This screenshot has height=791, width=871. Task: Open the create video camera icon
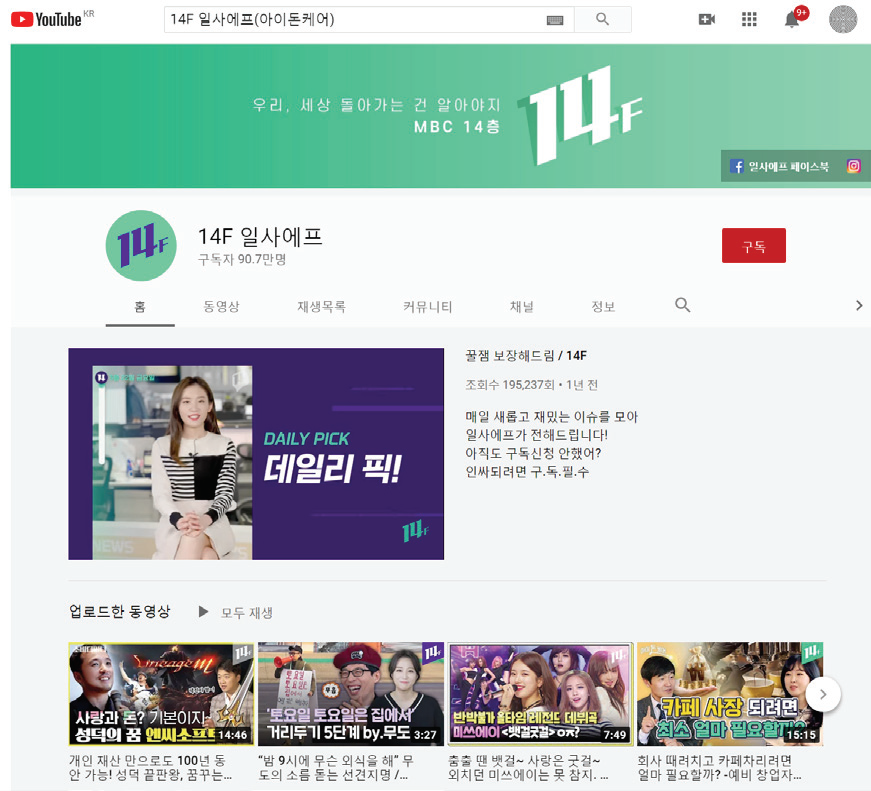[707, 19]
